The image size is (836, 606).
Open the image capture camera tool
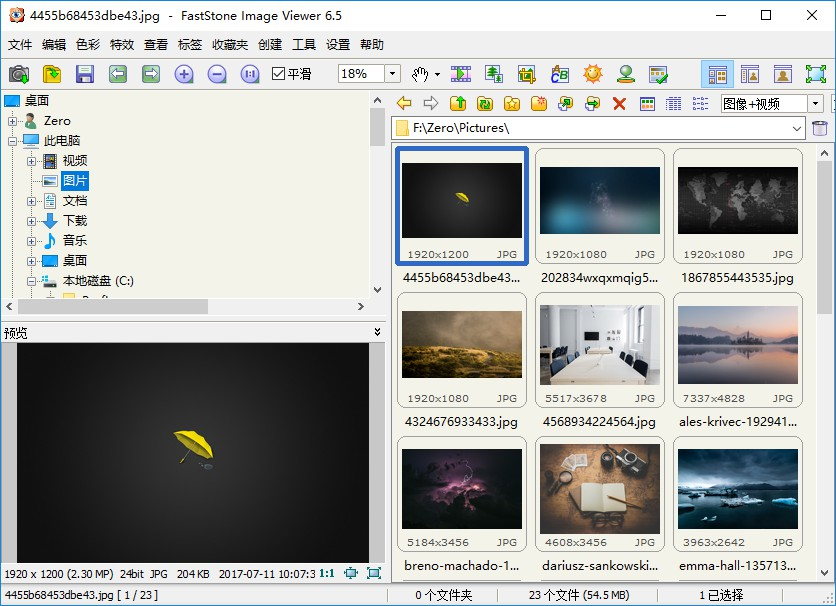point(20,74)
